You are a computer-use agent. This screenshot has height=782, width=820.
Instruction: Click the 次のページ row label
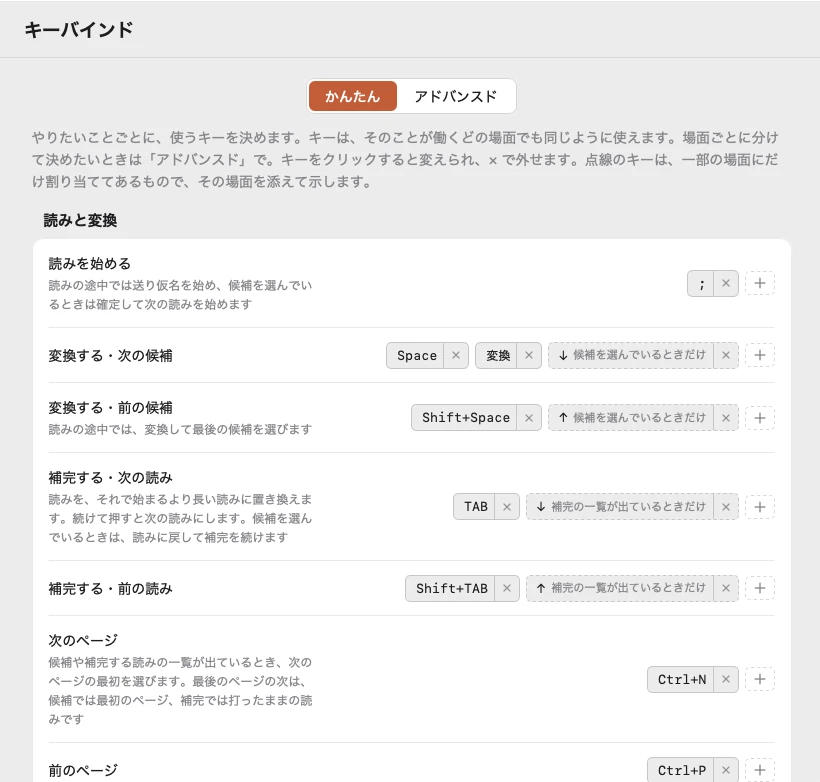click(83, 640)
